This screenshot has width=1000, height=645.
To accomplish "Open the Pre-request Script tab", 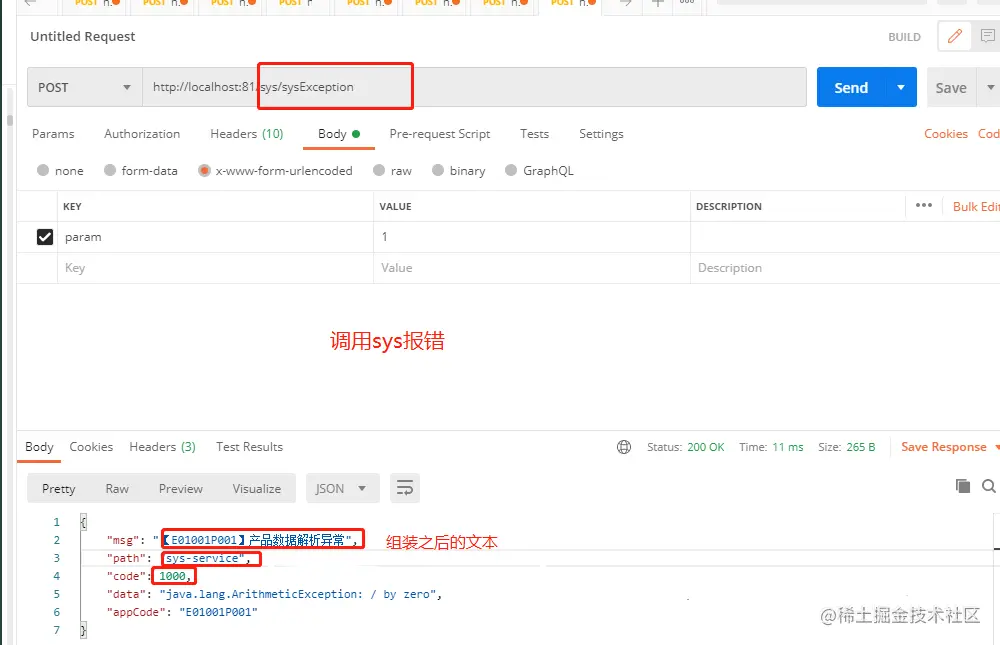I will pyautogui.click(x=440, y=134).
